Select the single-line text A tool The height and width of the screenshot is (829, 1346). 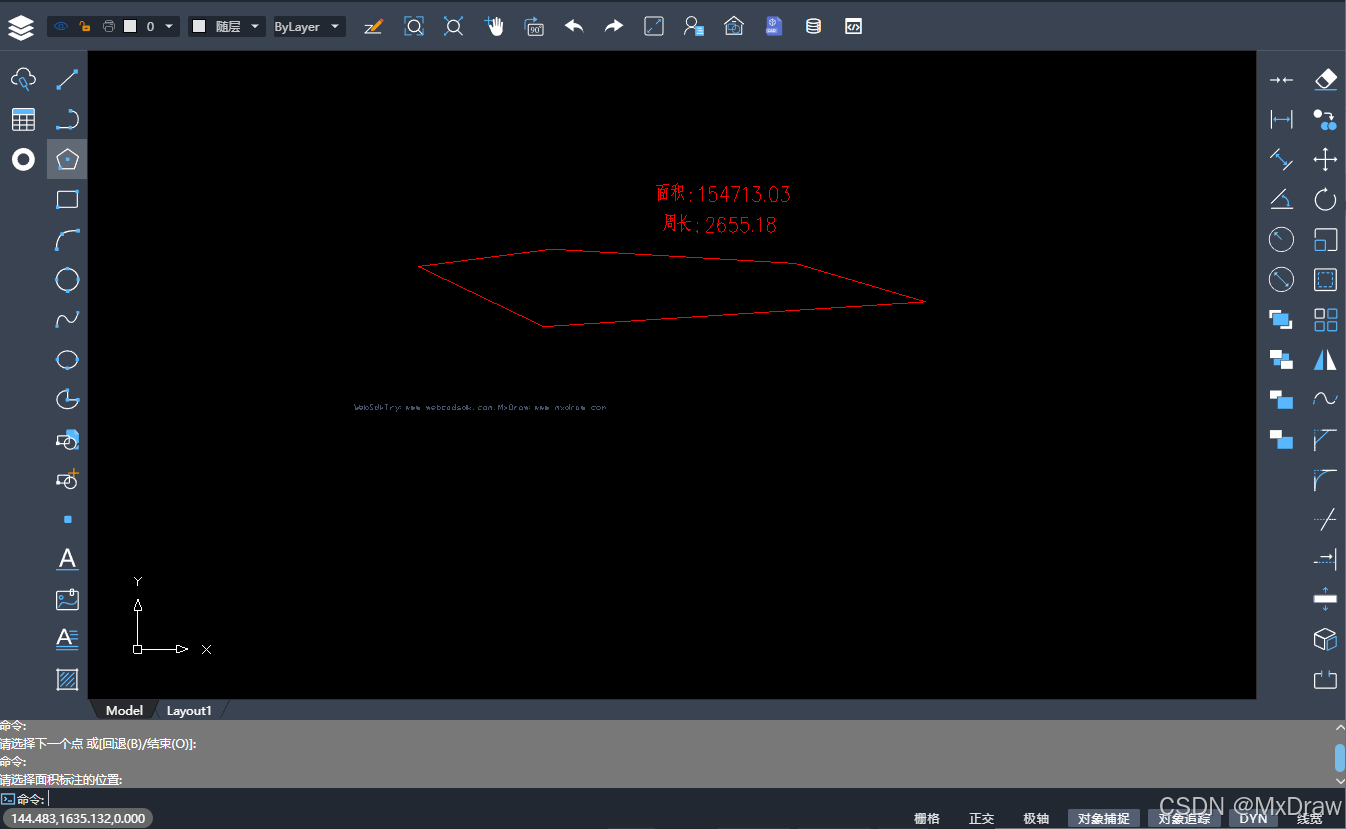(x=67, y=559)
